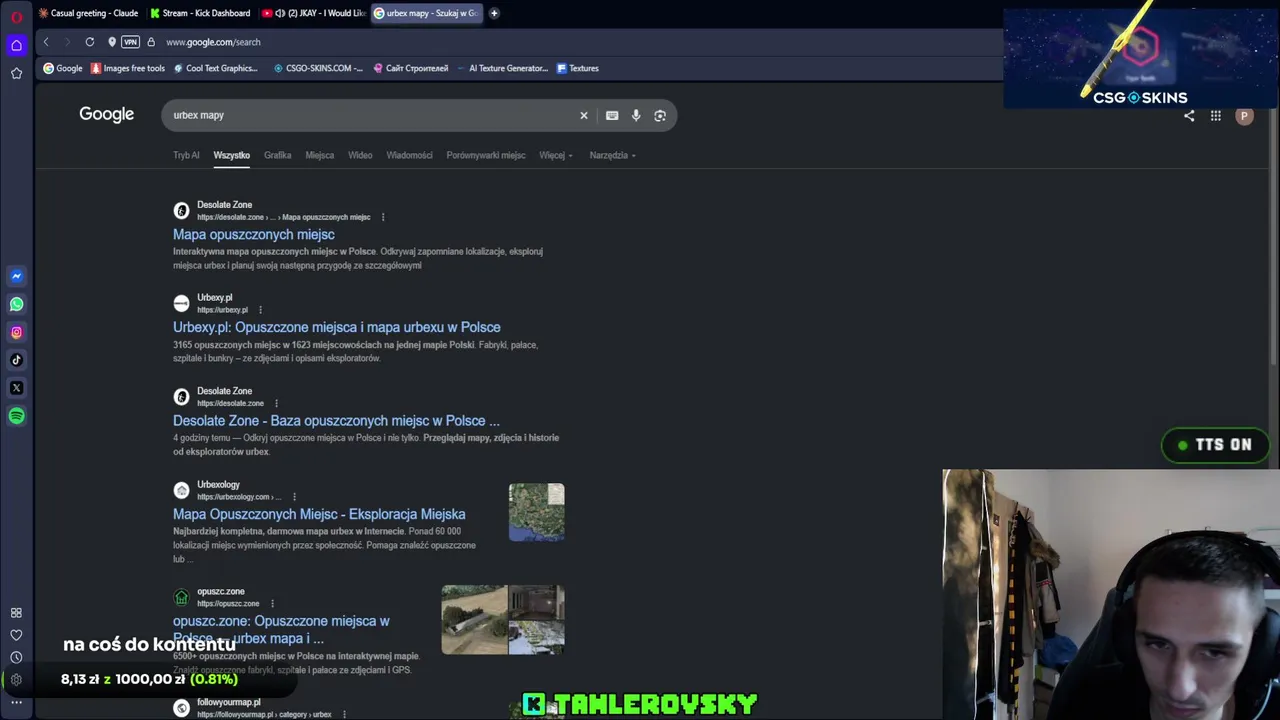Open the Google account avatar
1280x720 pixels.
click(x=1244, y=116)
